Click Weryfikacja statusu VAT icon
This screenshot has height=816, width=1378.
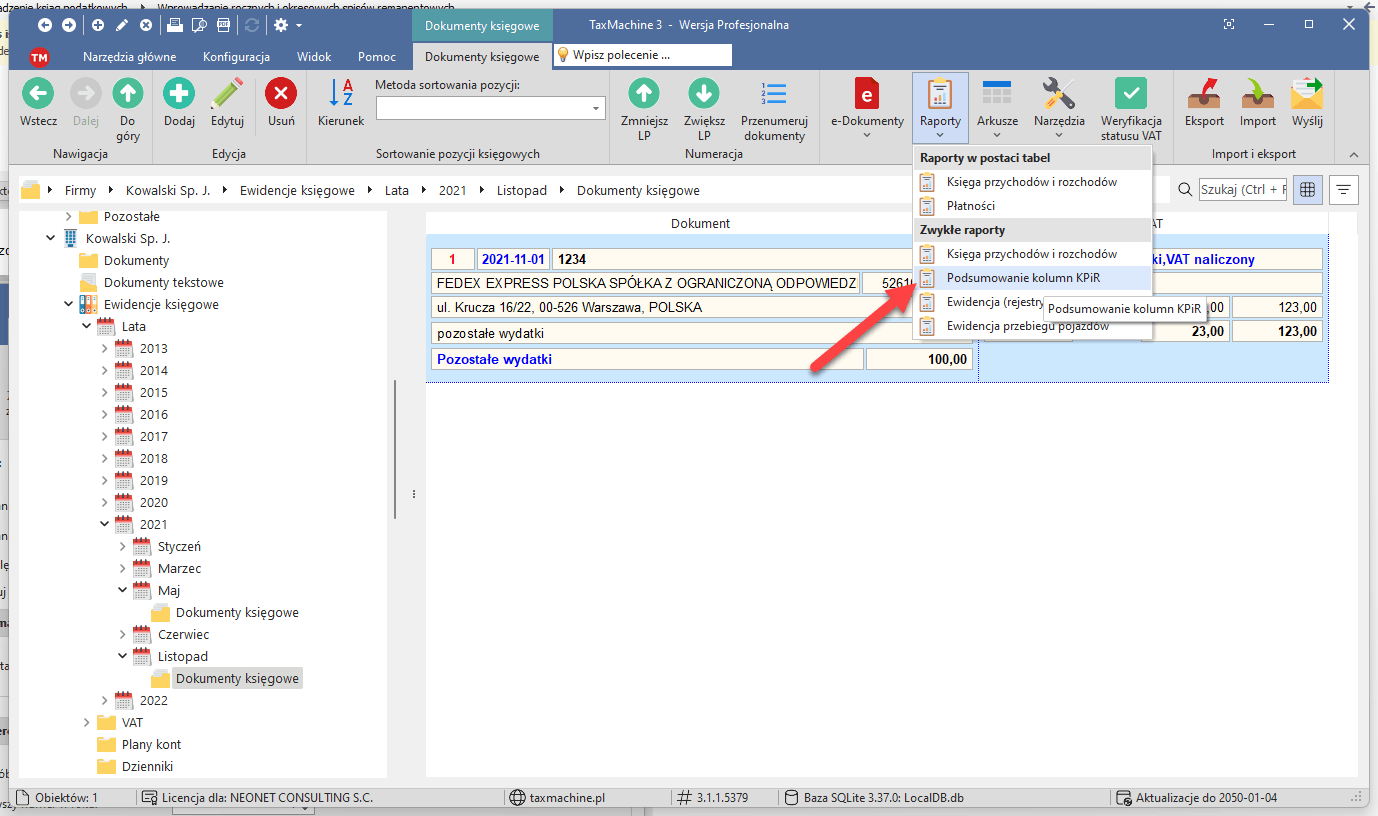1131,95
